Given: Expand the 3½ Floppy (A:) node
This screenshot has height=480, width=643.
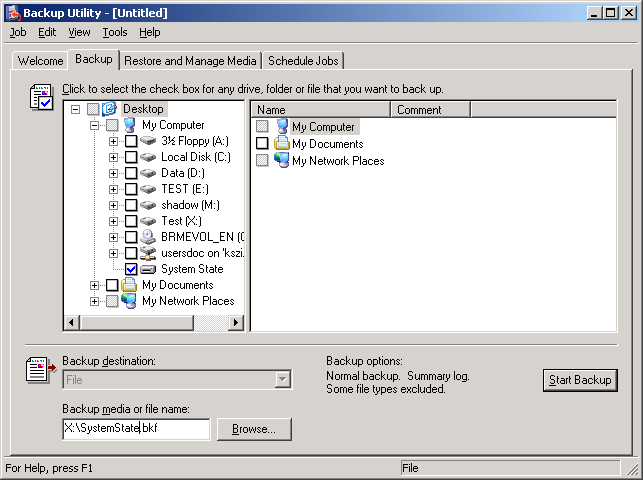Looking at the screenshot, I should pos(114,141).
